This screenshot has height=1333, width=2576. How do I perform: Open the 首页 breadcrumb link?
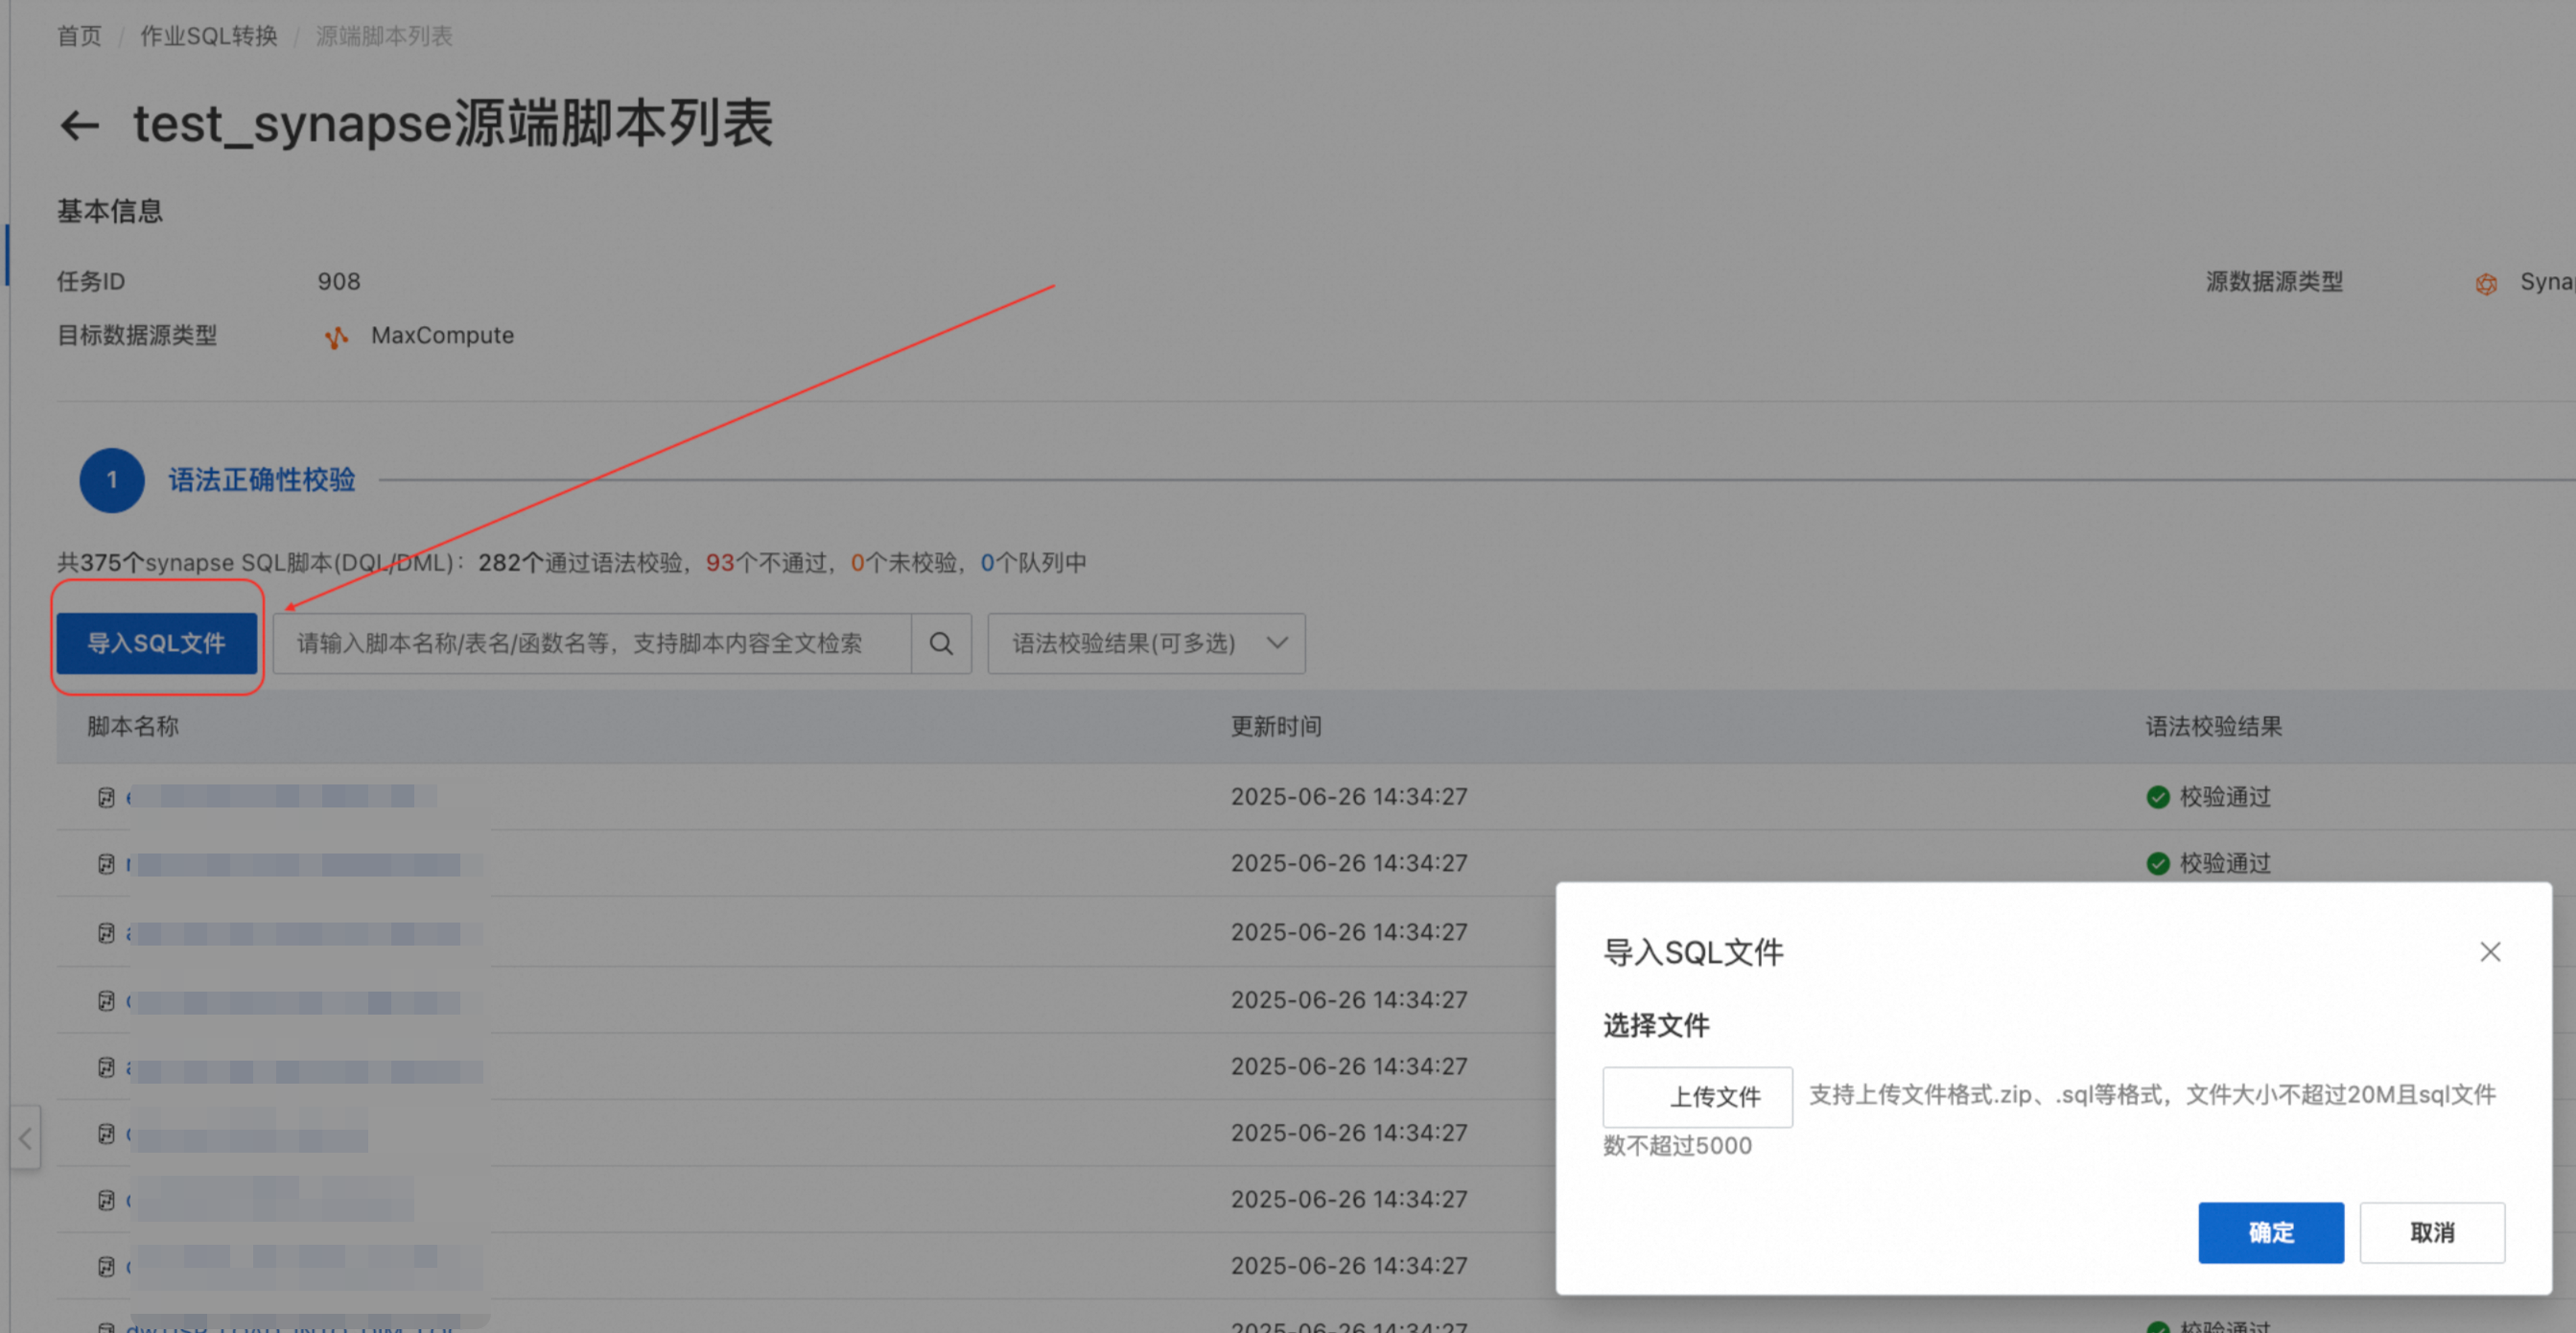click(79, 36)
